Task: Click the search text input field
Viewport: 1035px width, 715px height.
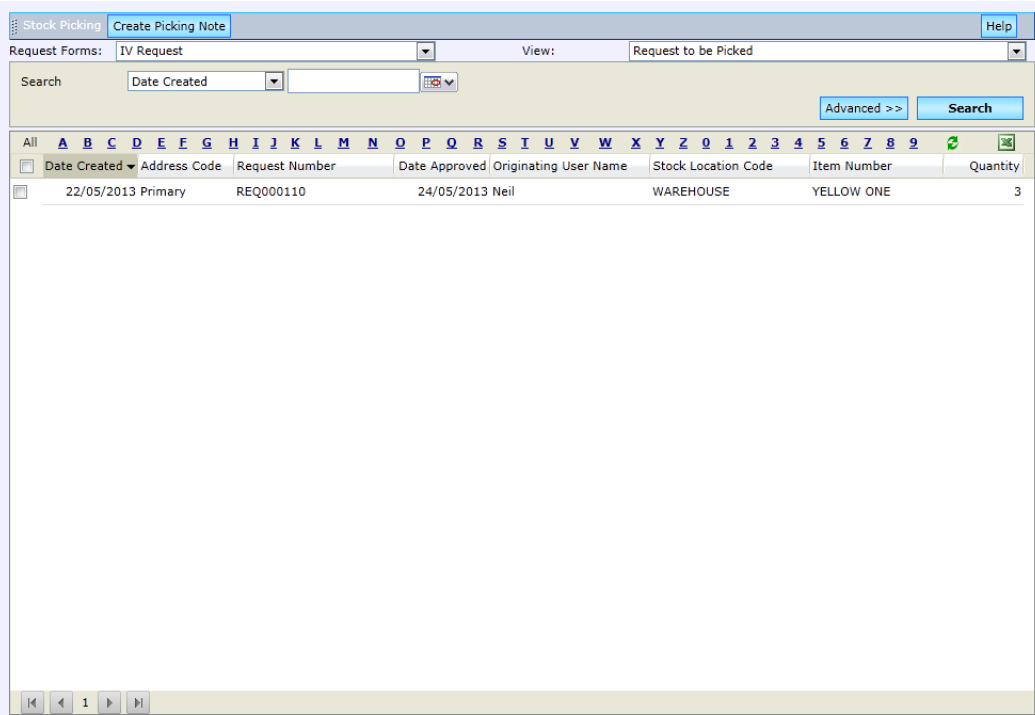Action: pos(353,82)
